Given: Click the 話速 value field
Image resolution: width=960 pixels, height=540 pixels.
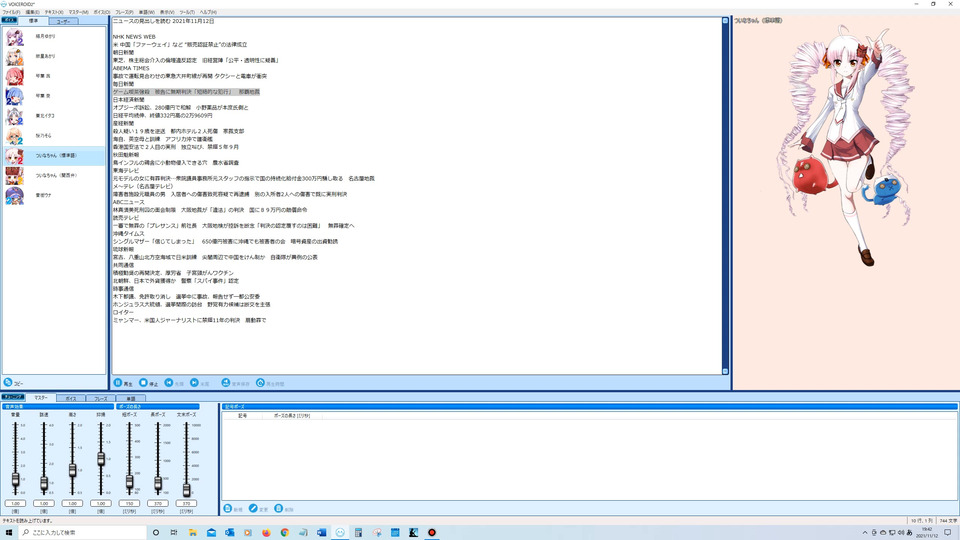Looking at the screenshot, I should pyautogui.click(x=44, y=503).
